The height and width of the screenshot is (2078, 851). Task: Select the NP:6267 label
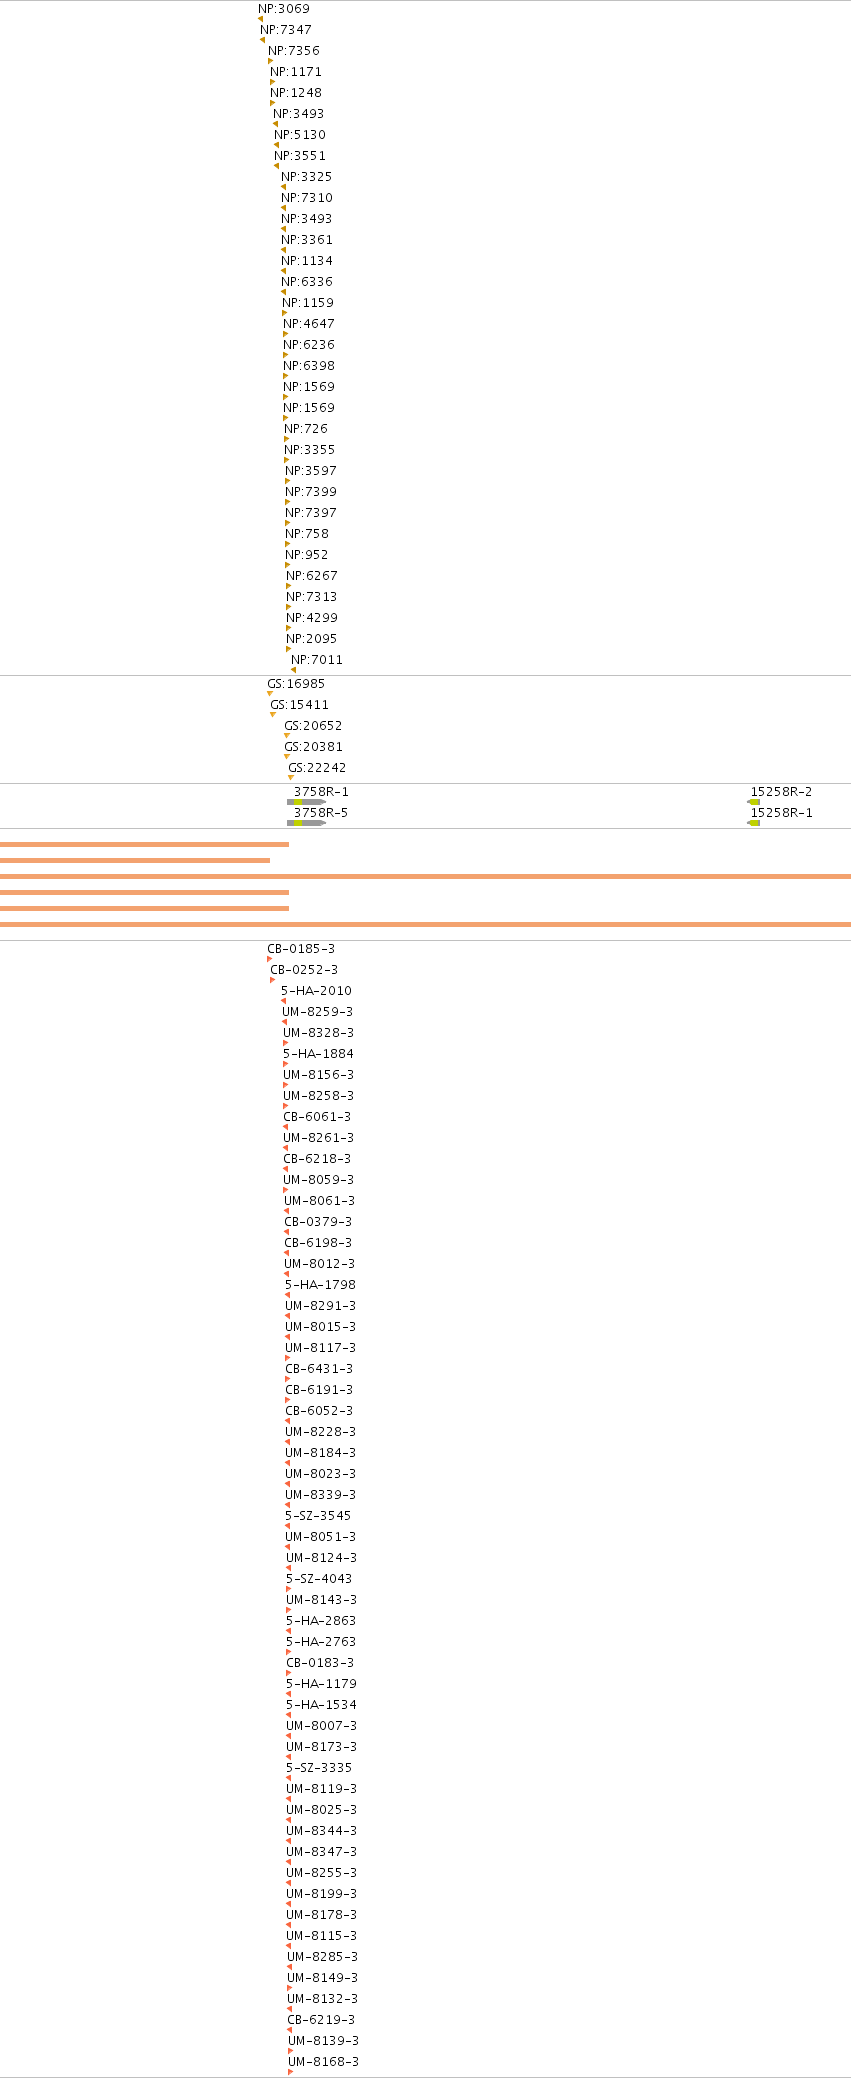tap(312, 576)
